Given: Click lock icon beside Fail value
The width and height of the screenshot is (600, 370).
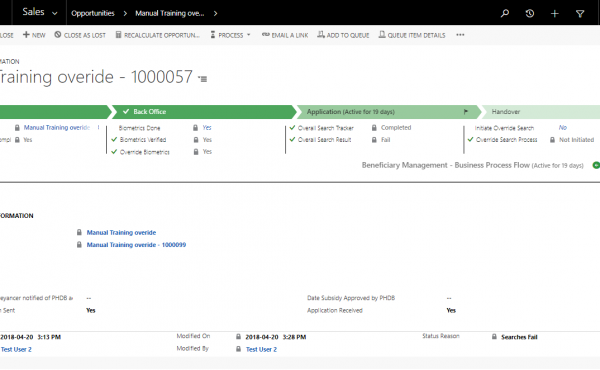Looking at the screenshot, I should click(x=374, y=140).
